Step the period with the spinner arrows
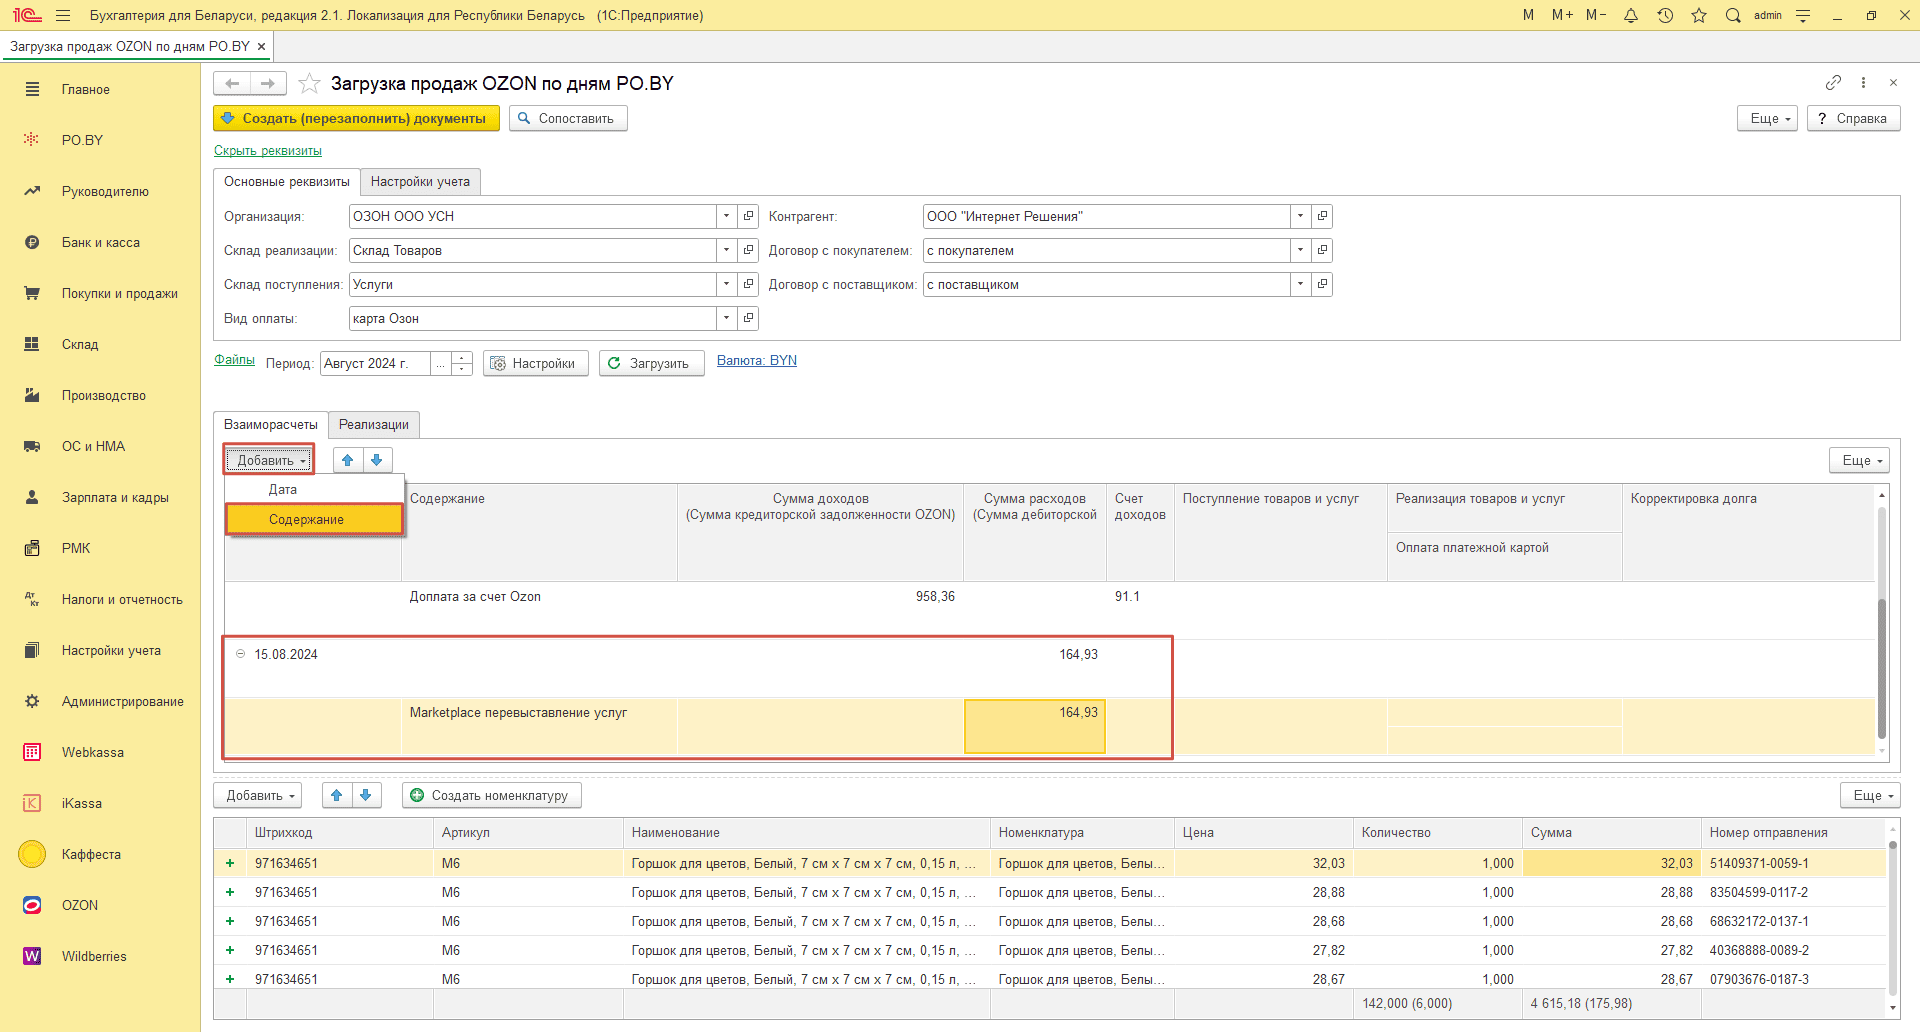 [462, 363]
